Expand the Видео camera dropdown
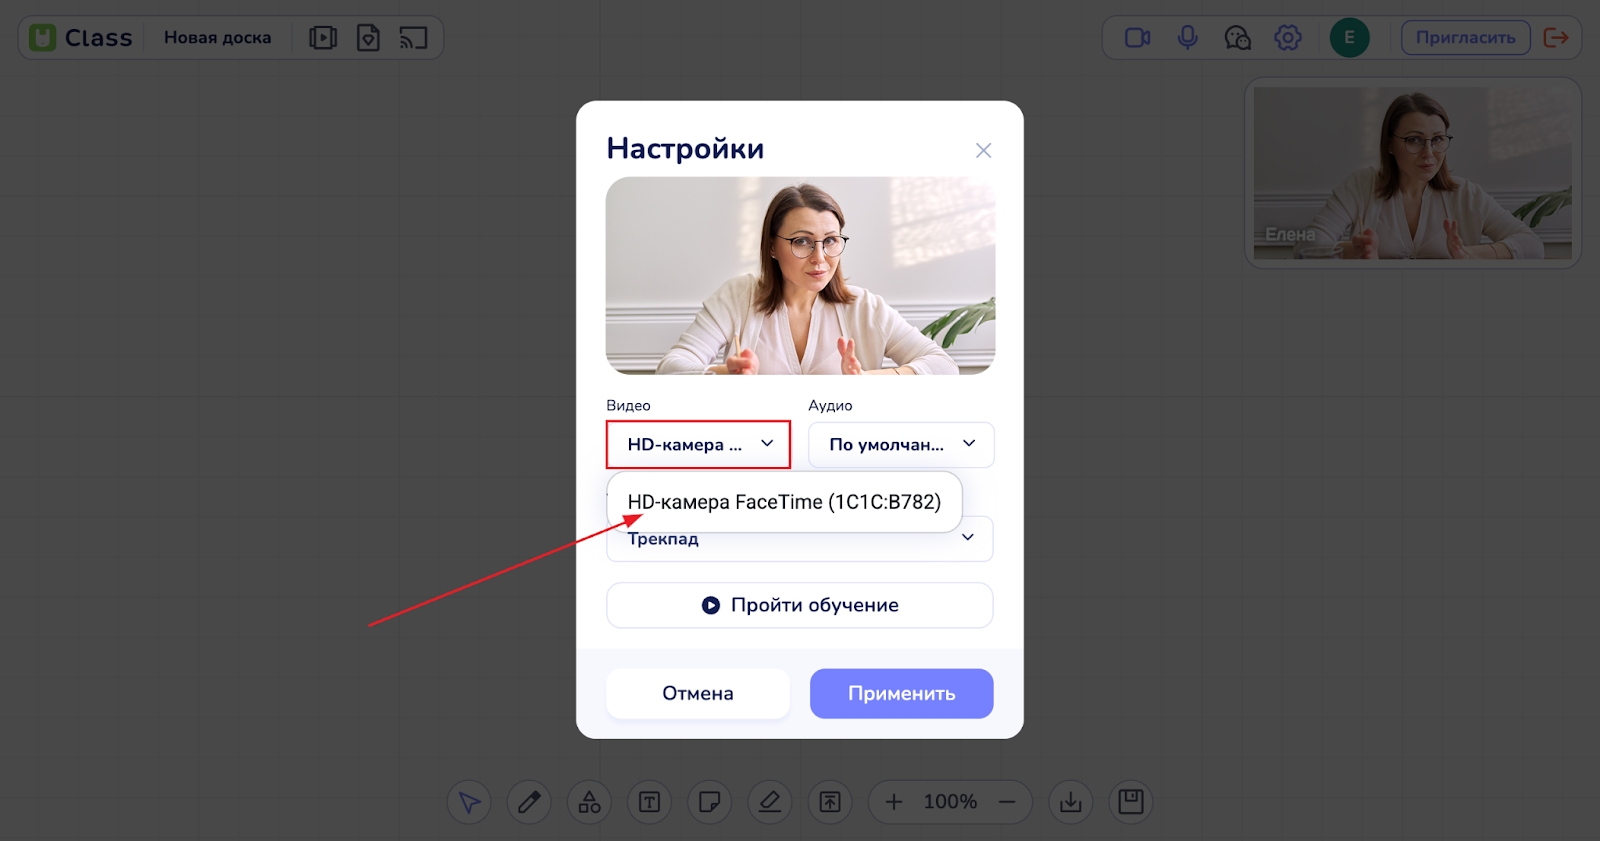 click(x=698, y=444)
